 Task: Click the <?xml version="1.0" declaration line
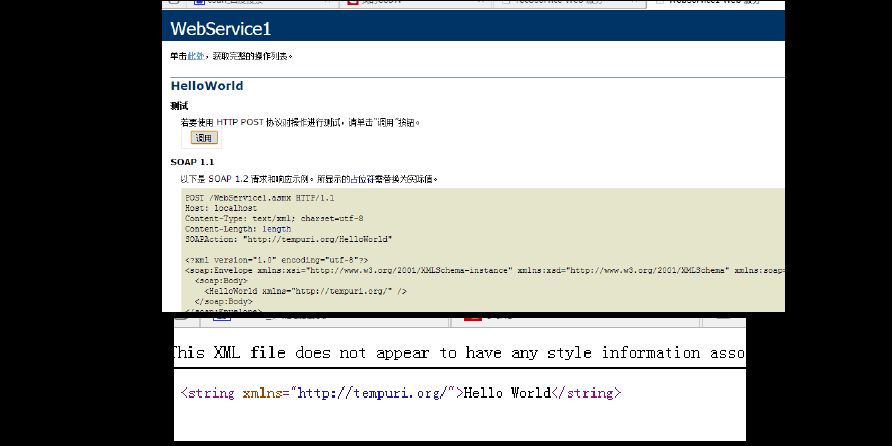(x=276, y=259)
